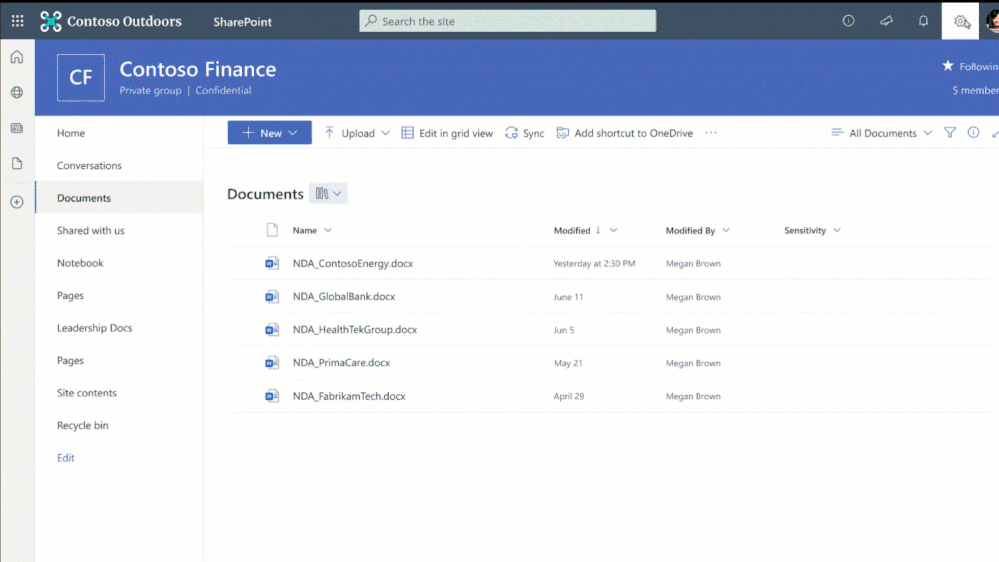Image resolution: width=999 pixels, height=562 pixels.
Task: Click the create plus circle icon
Action: (x=17, y=202)
